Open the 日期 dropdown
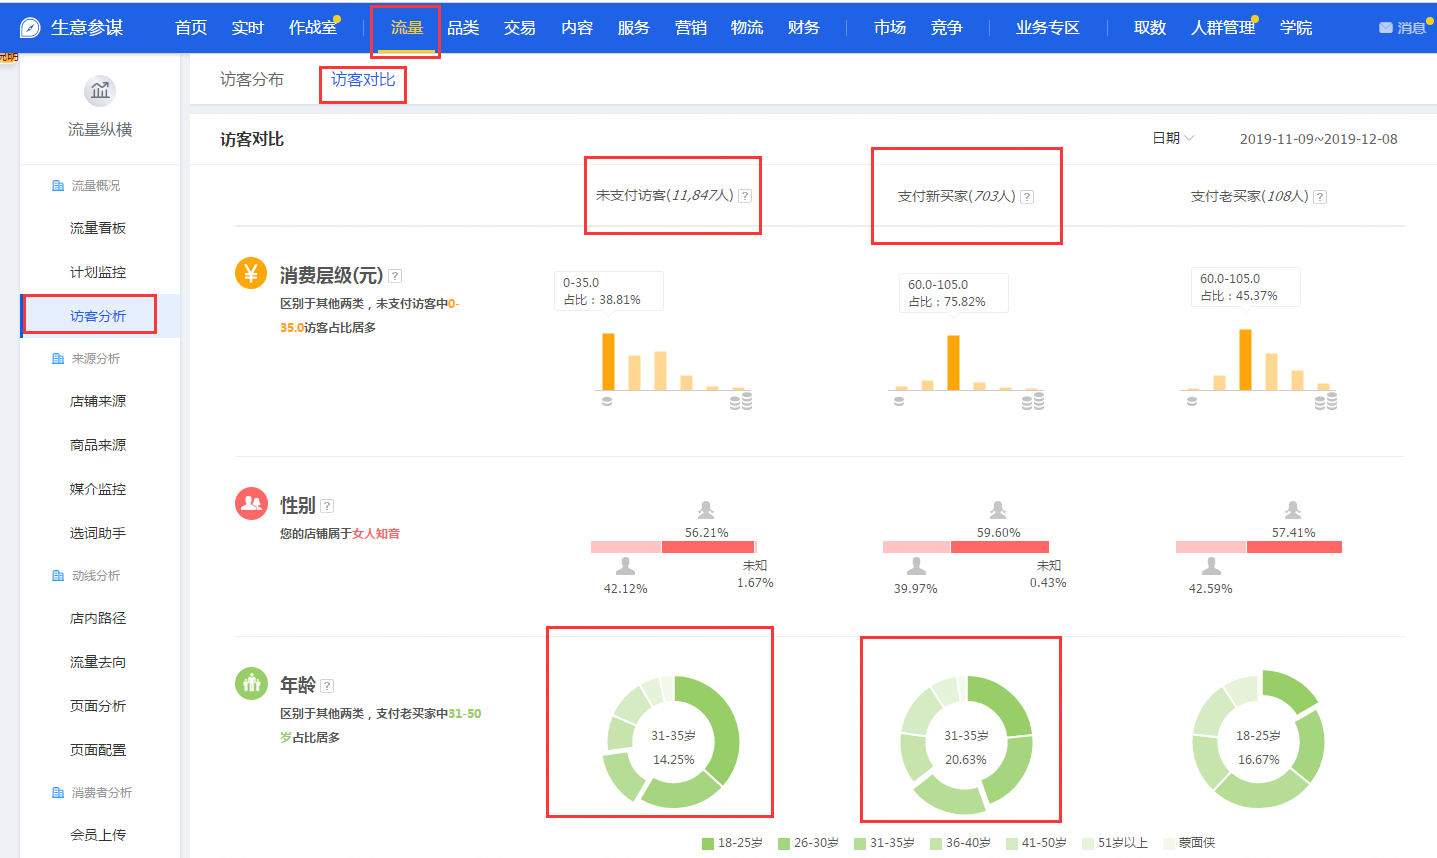Image resolution: width=1437 pixels, height=858 pixels. pos(1173,138)
